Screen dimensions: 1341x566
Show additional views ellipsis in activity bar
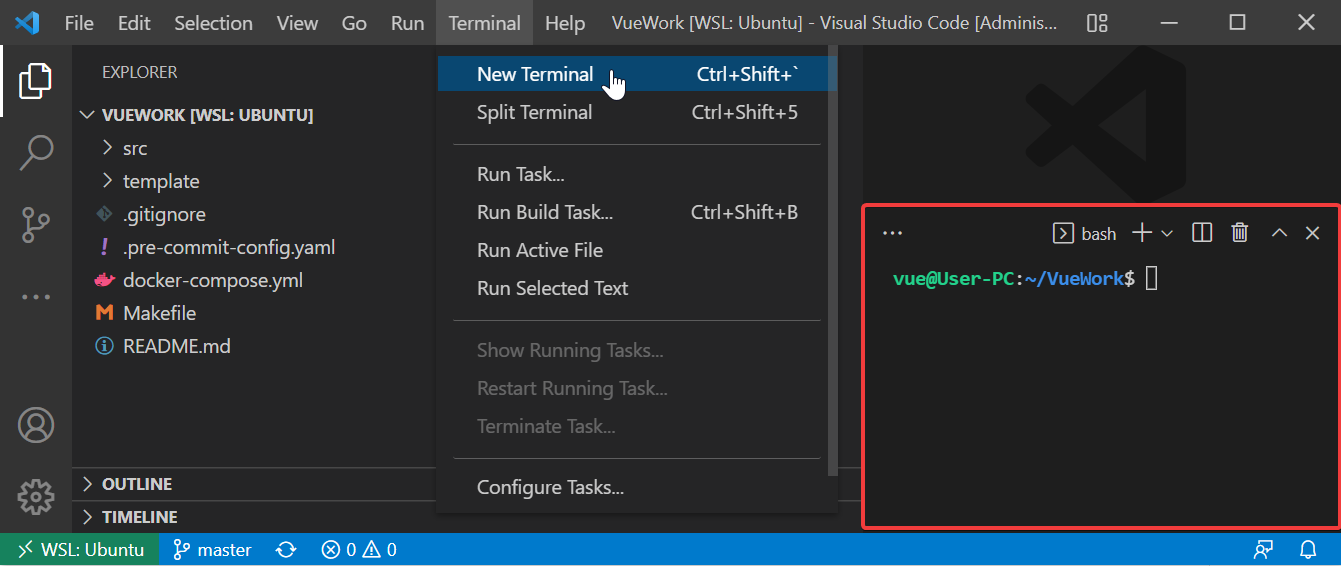35,297
